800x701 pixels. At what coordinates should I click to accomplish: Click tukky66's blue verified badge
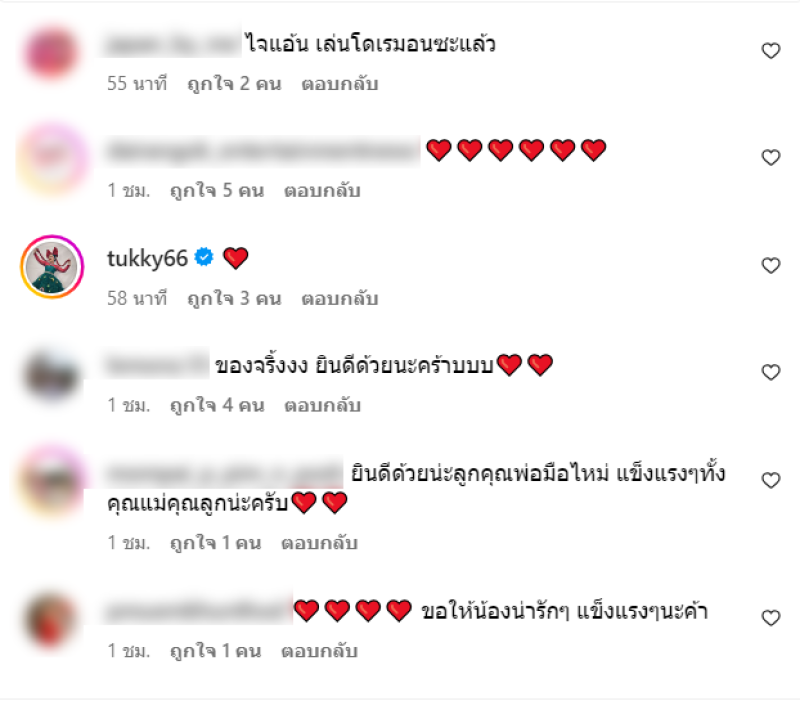pos(205,257)
